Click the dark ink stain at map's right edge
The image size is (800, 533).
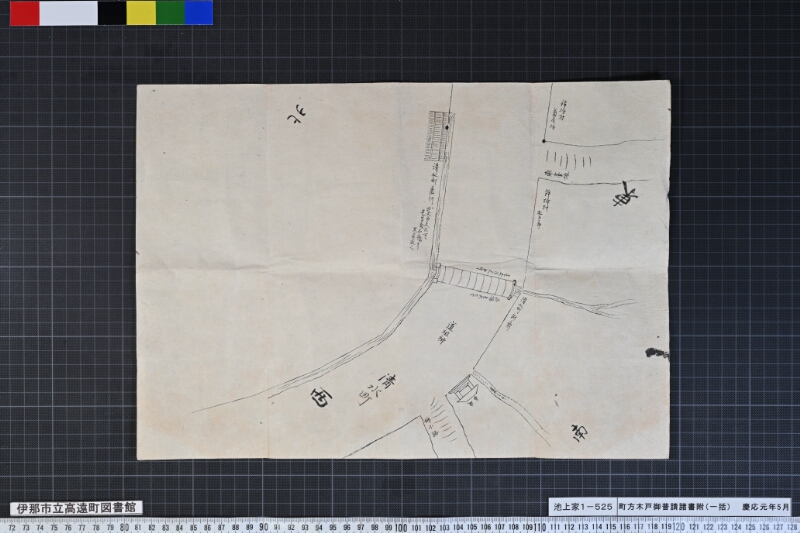(x=657, y=353)
